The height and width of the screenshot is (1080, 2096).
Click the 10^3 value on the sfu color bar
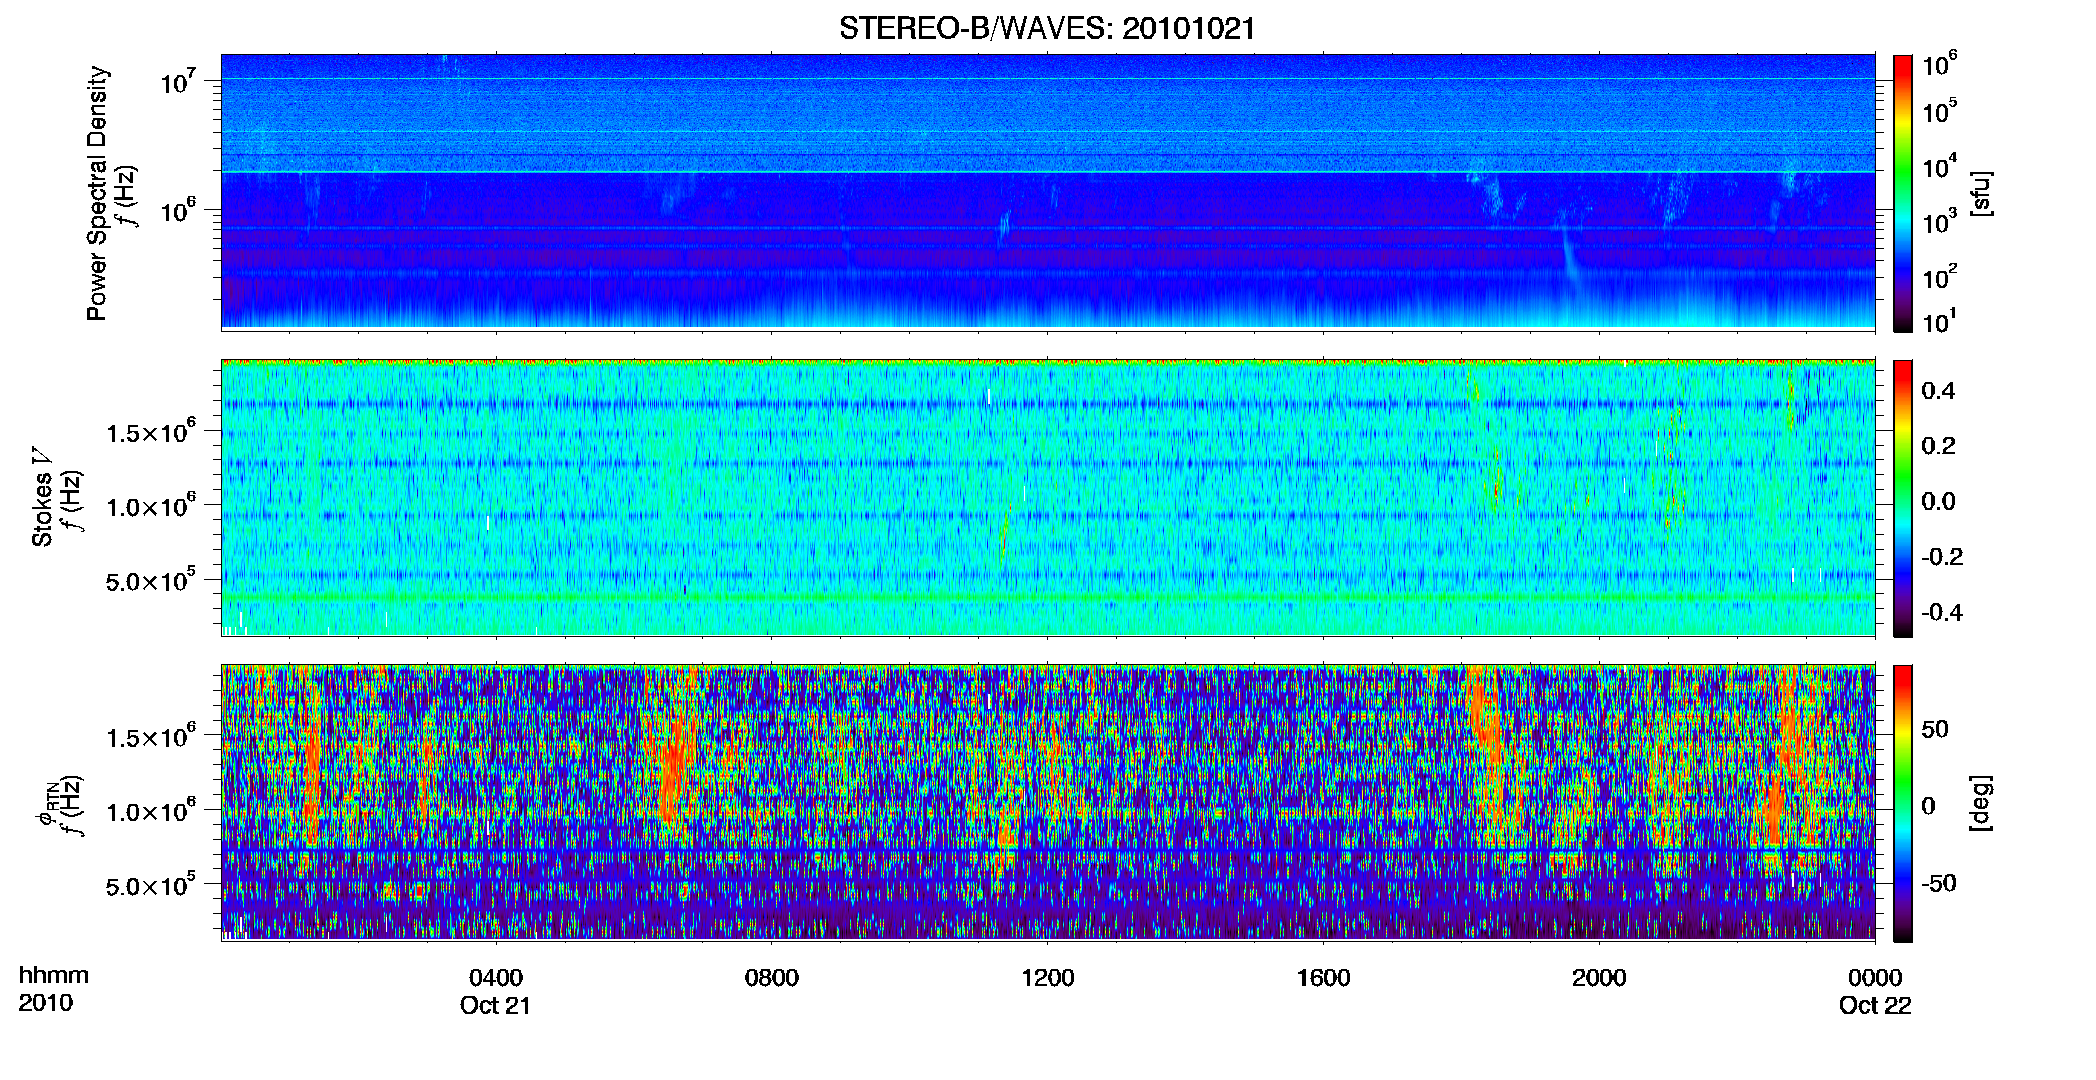coord(1940,221)
